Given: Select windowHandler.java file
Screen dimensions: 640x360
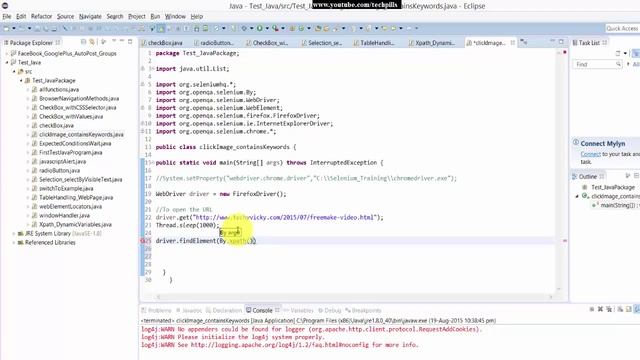Looking at the screenshot, I should click(64, 215).
